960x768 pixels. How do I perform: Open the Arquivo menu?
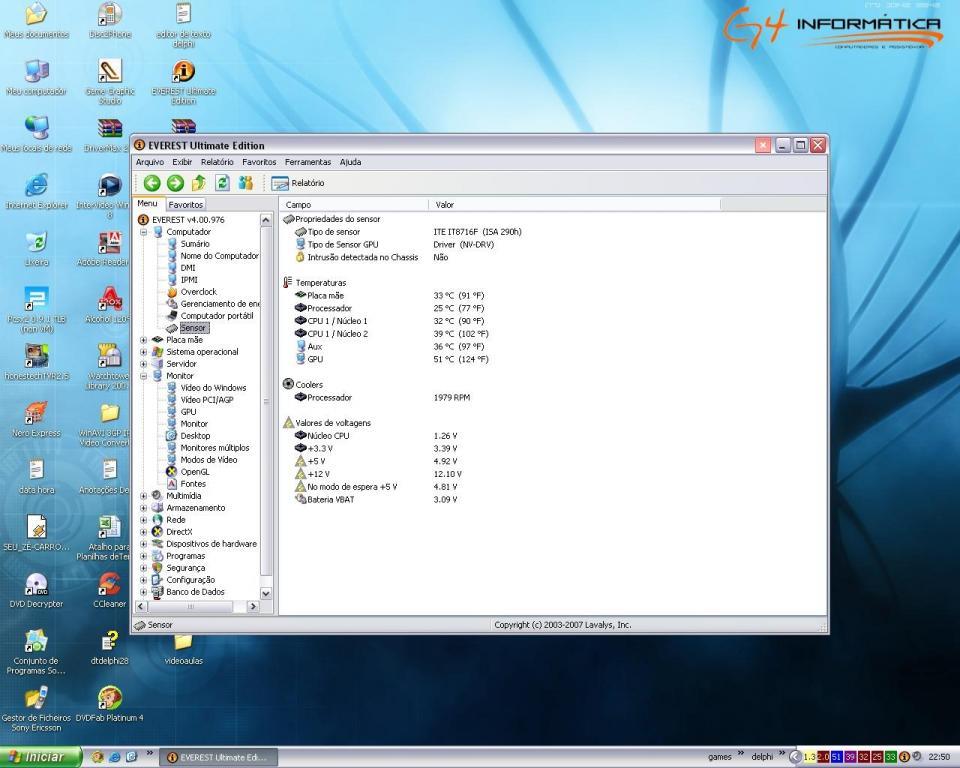(149, 162)
